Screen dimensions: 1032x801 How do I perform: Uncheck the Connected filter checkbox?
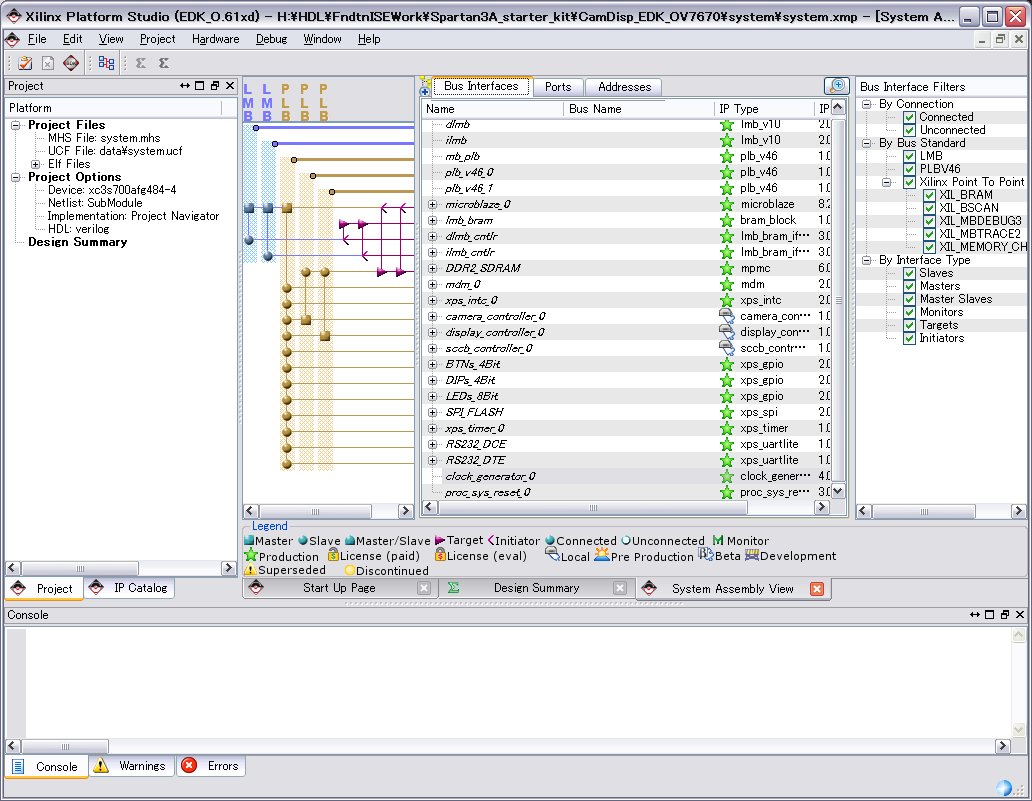pos(910,117)
